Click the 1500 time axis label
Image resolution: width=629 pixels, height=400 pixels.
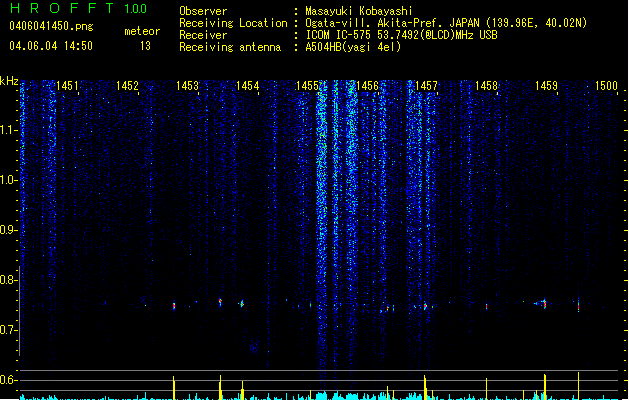tap(606, 85)
